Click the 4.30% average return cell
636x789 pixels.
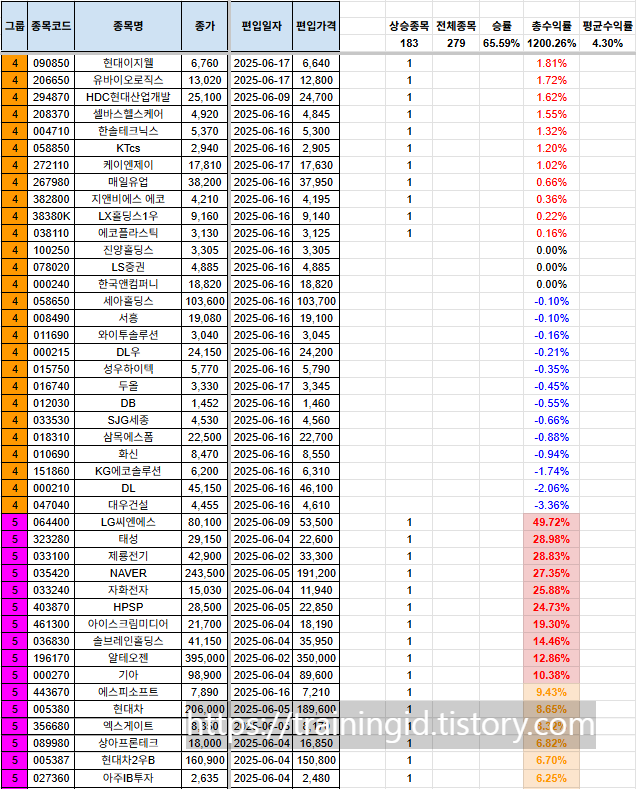click(x=608, y=43)
